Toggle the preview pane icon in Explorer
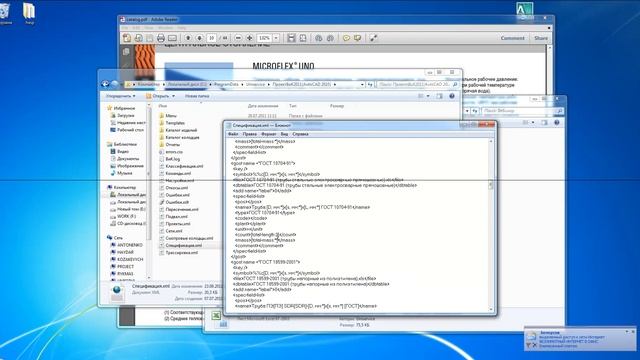The width and height of the screenshot is (640, 360). pos(439,96)
